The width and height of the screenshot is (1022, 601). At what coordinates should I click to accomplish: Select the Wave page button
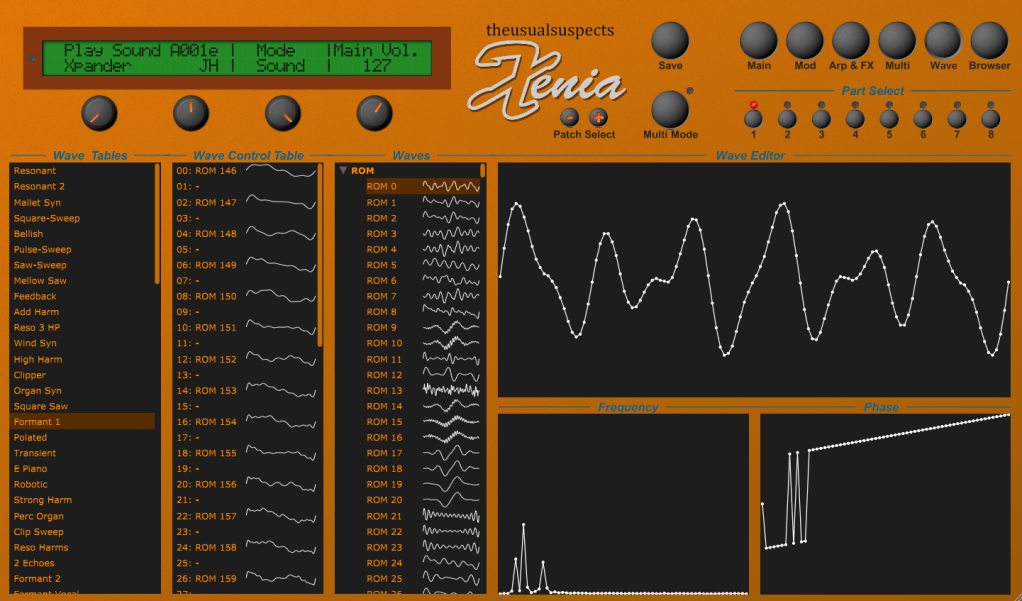point(943,41)
